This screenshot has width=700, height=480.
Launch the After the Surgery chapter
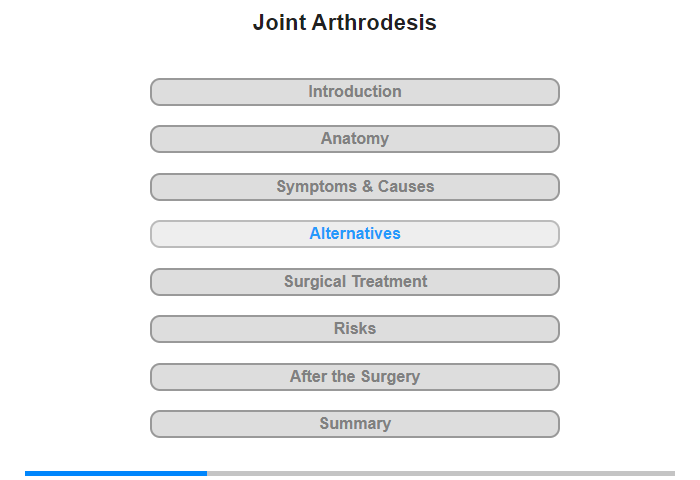tap(354, 377)
